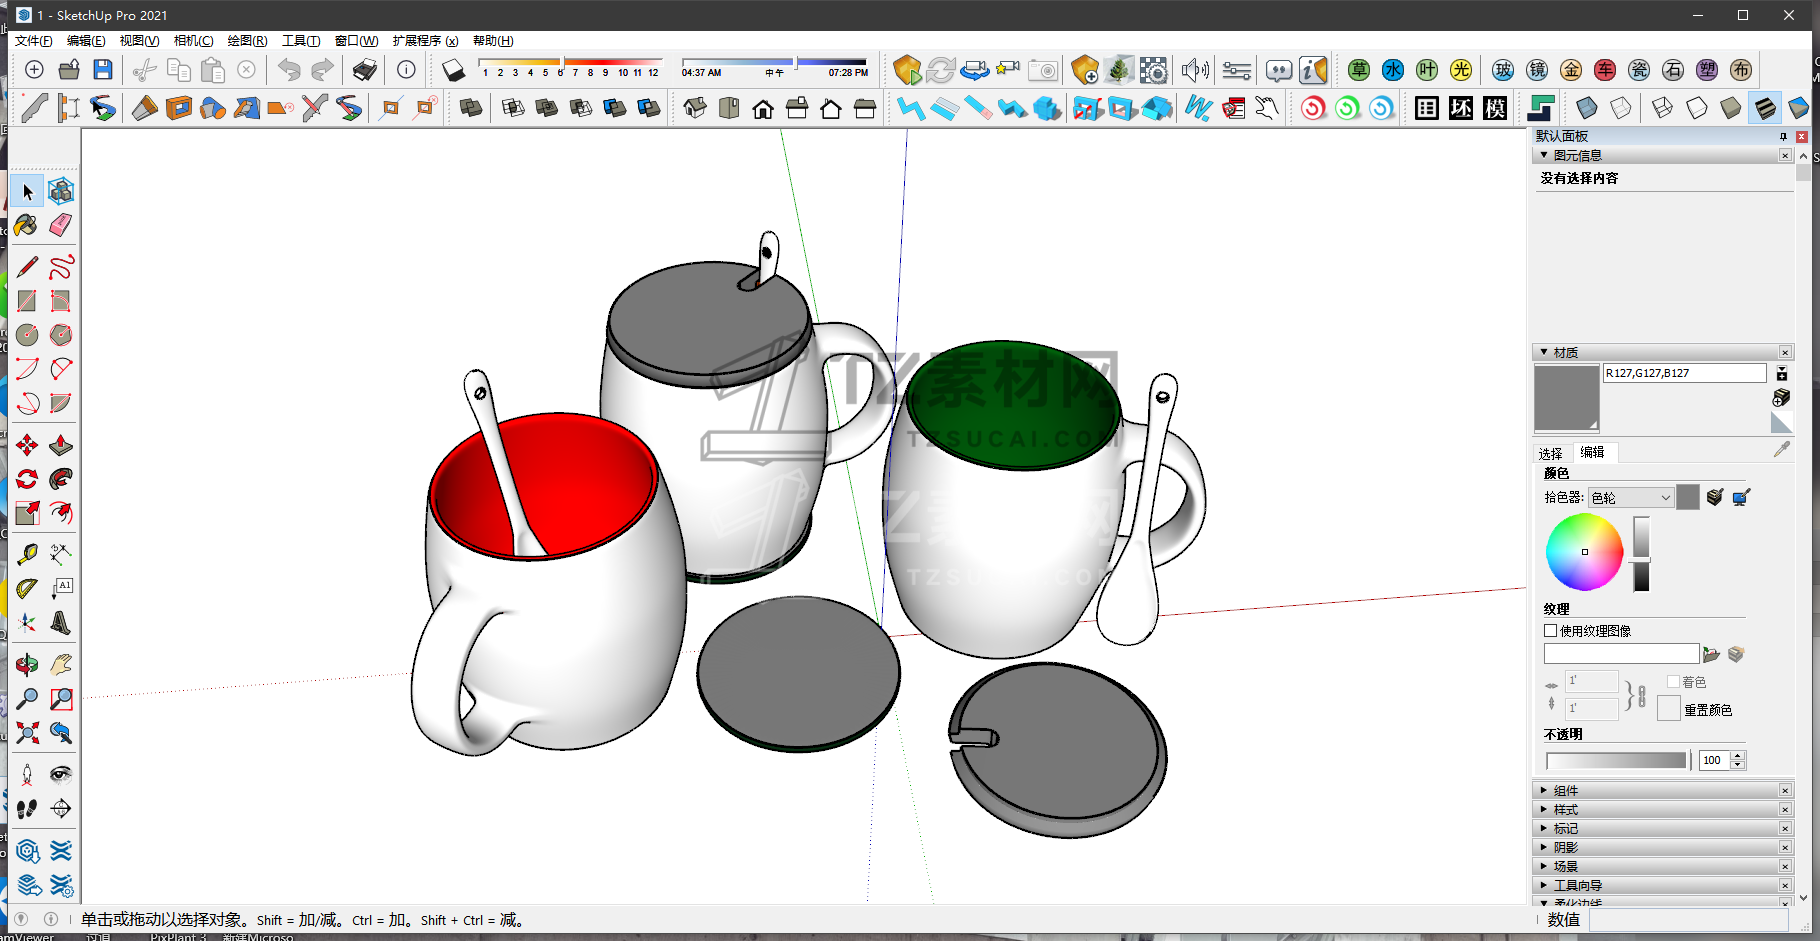This screenshot has height=941, width=1820.
Task: Expand the 场景 panel
Action: click(1544, 866)
